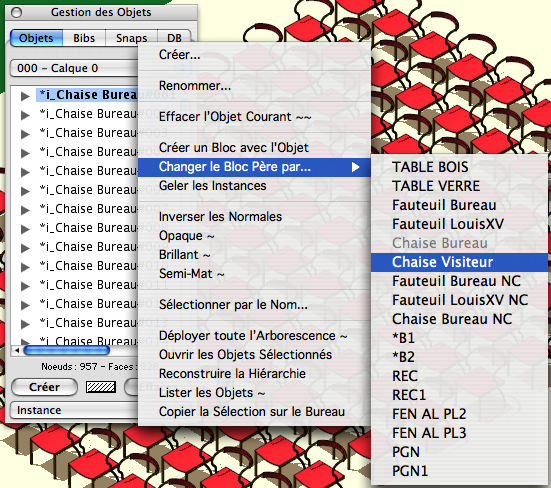
Task: Open the Instance type dropdown
Action: point(74,410)
